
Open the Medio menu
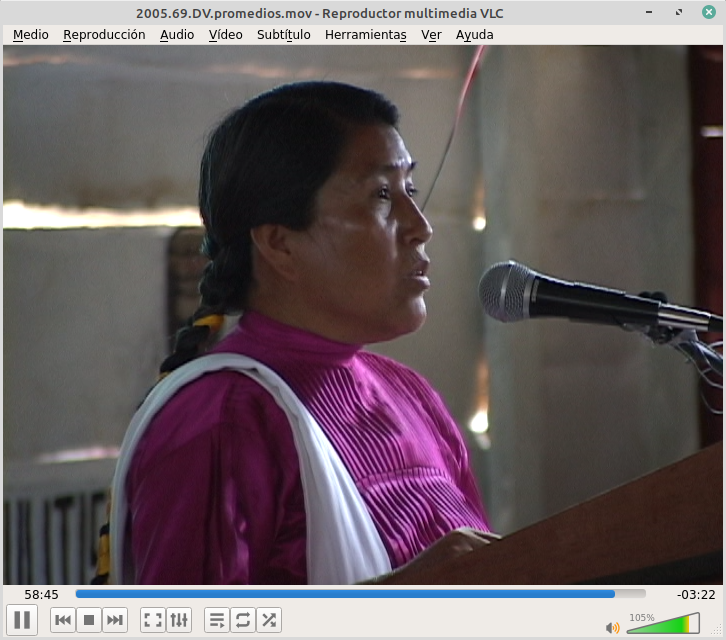(31, 35)
